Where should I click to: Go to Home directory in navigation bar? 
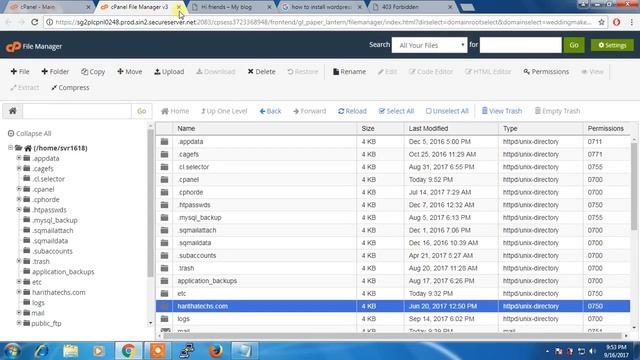click(175, 111)
